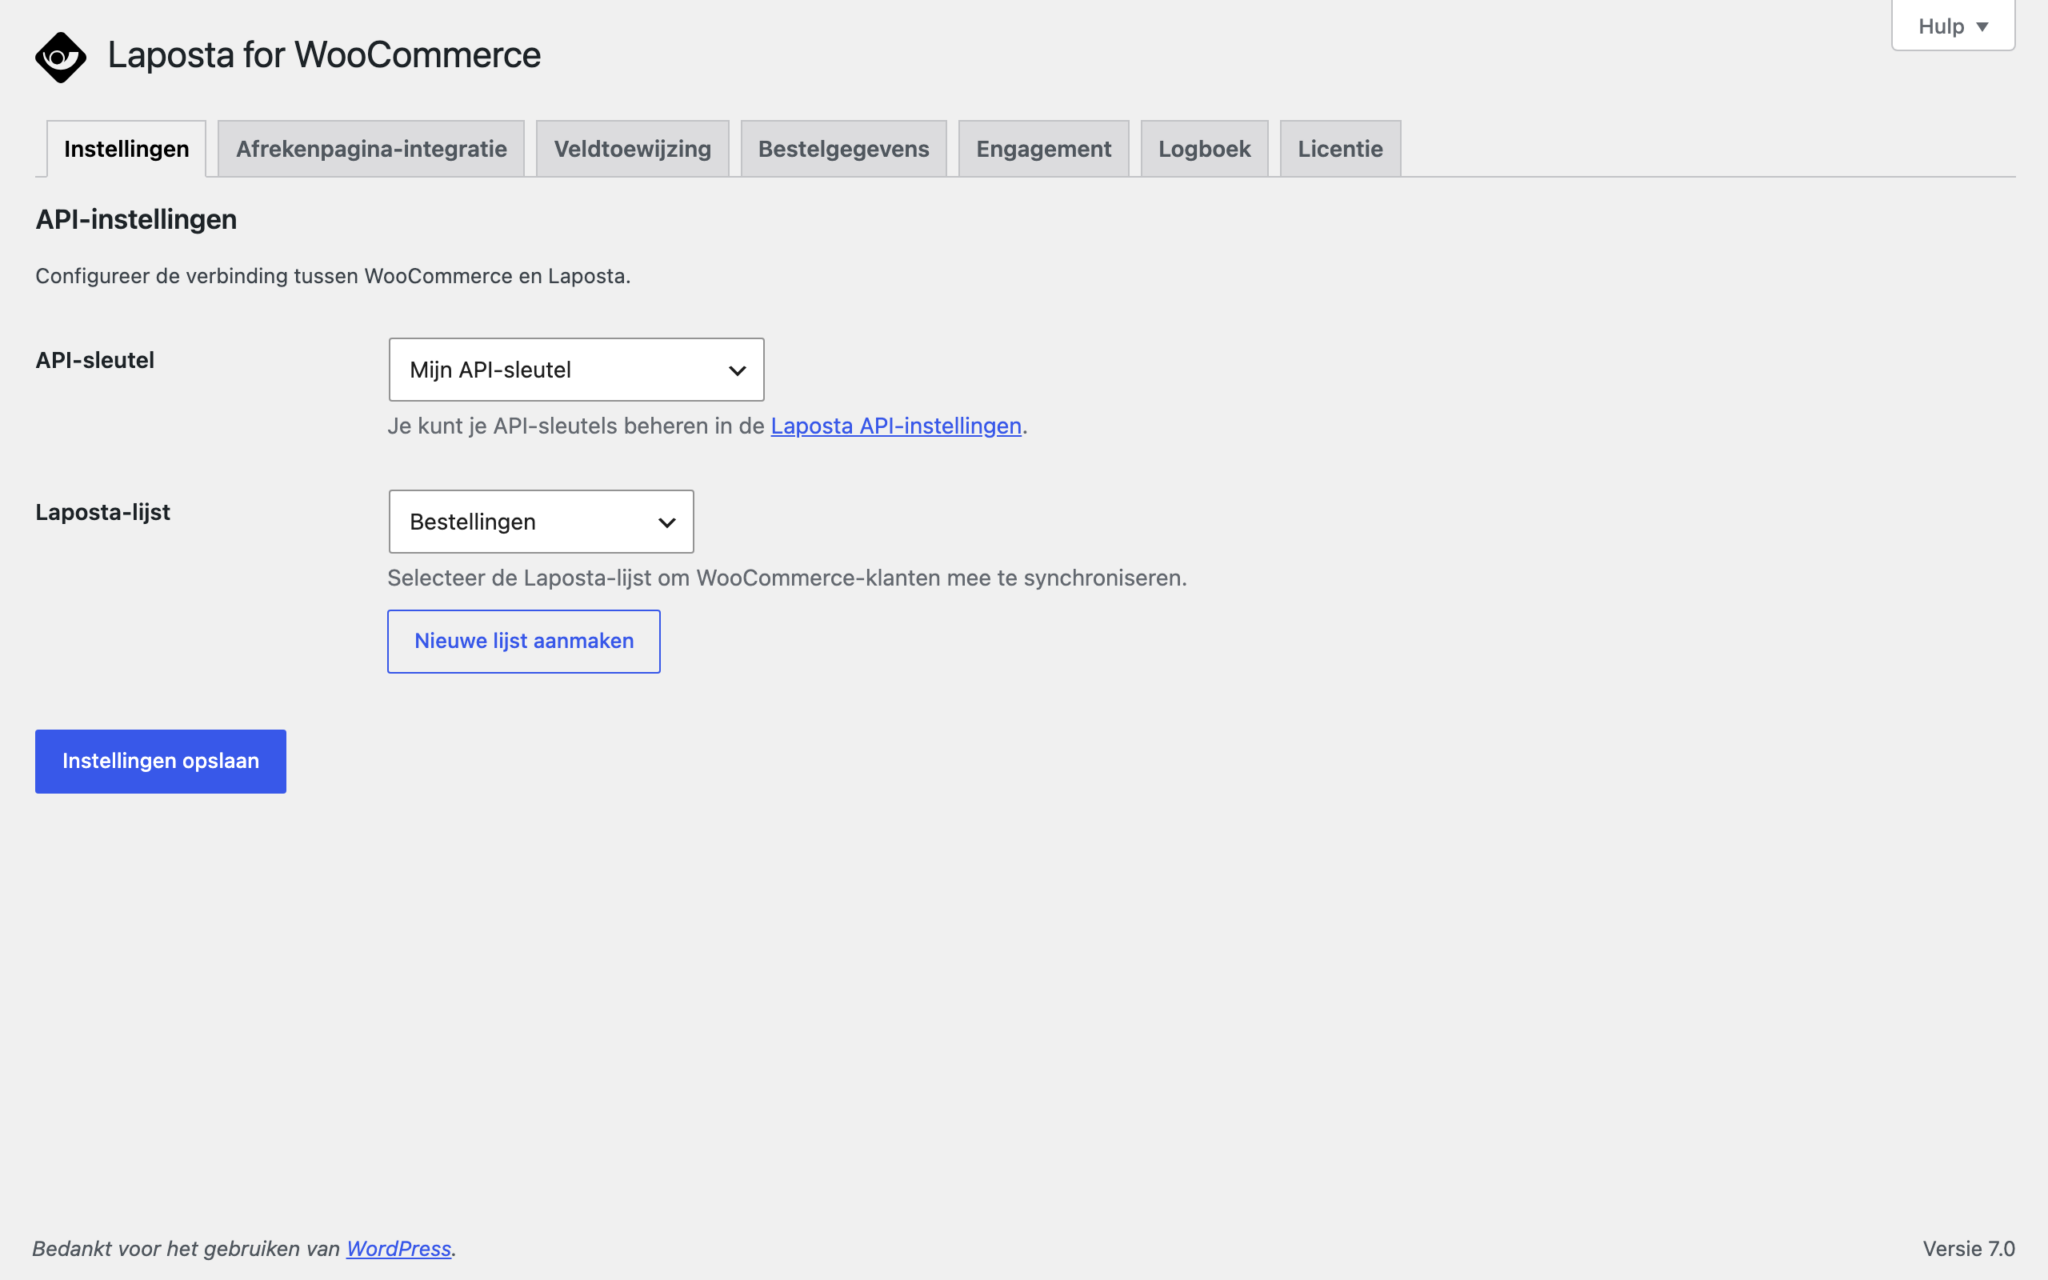Switch to the Afrekenpagina-integratie tab

tap(371, 149)
